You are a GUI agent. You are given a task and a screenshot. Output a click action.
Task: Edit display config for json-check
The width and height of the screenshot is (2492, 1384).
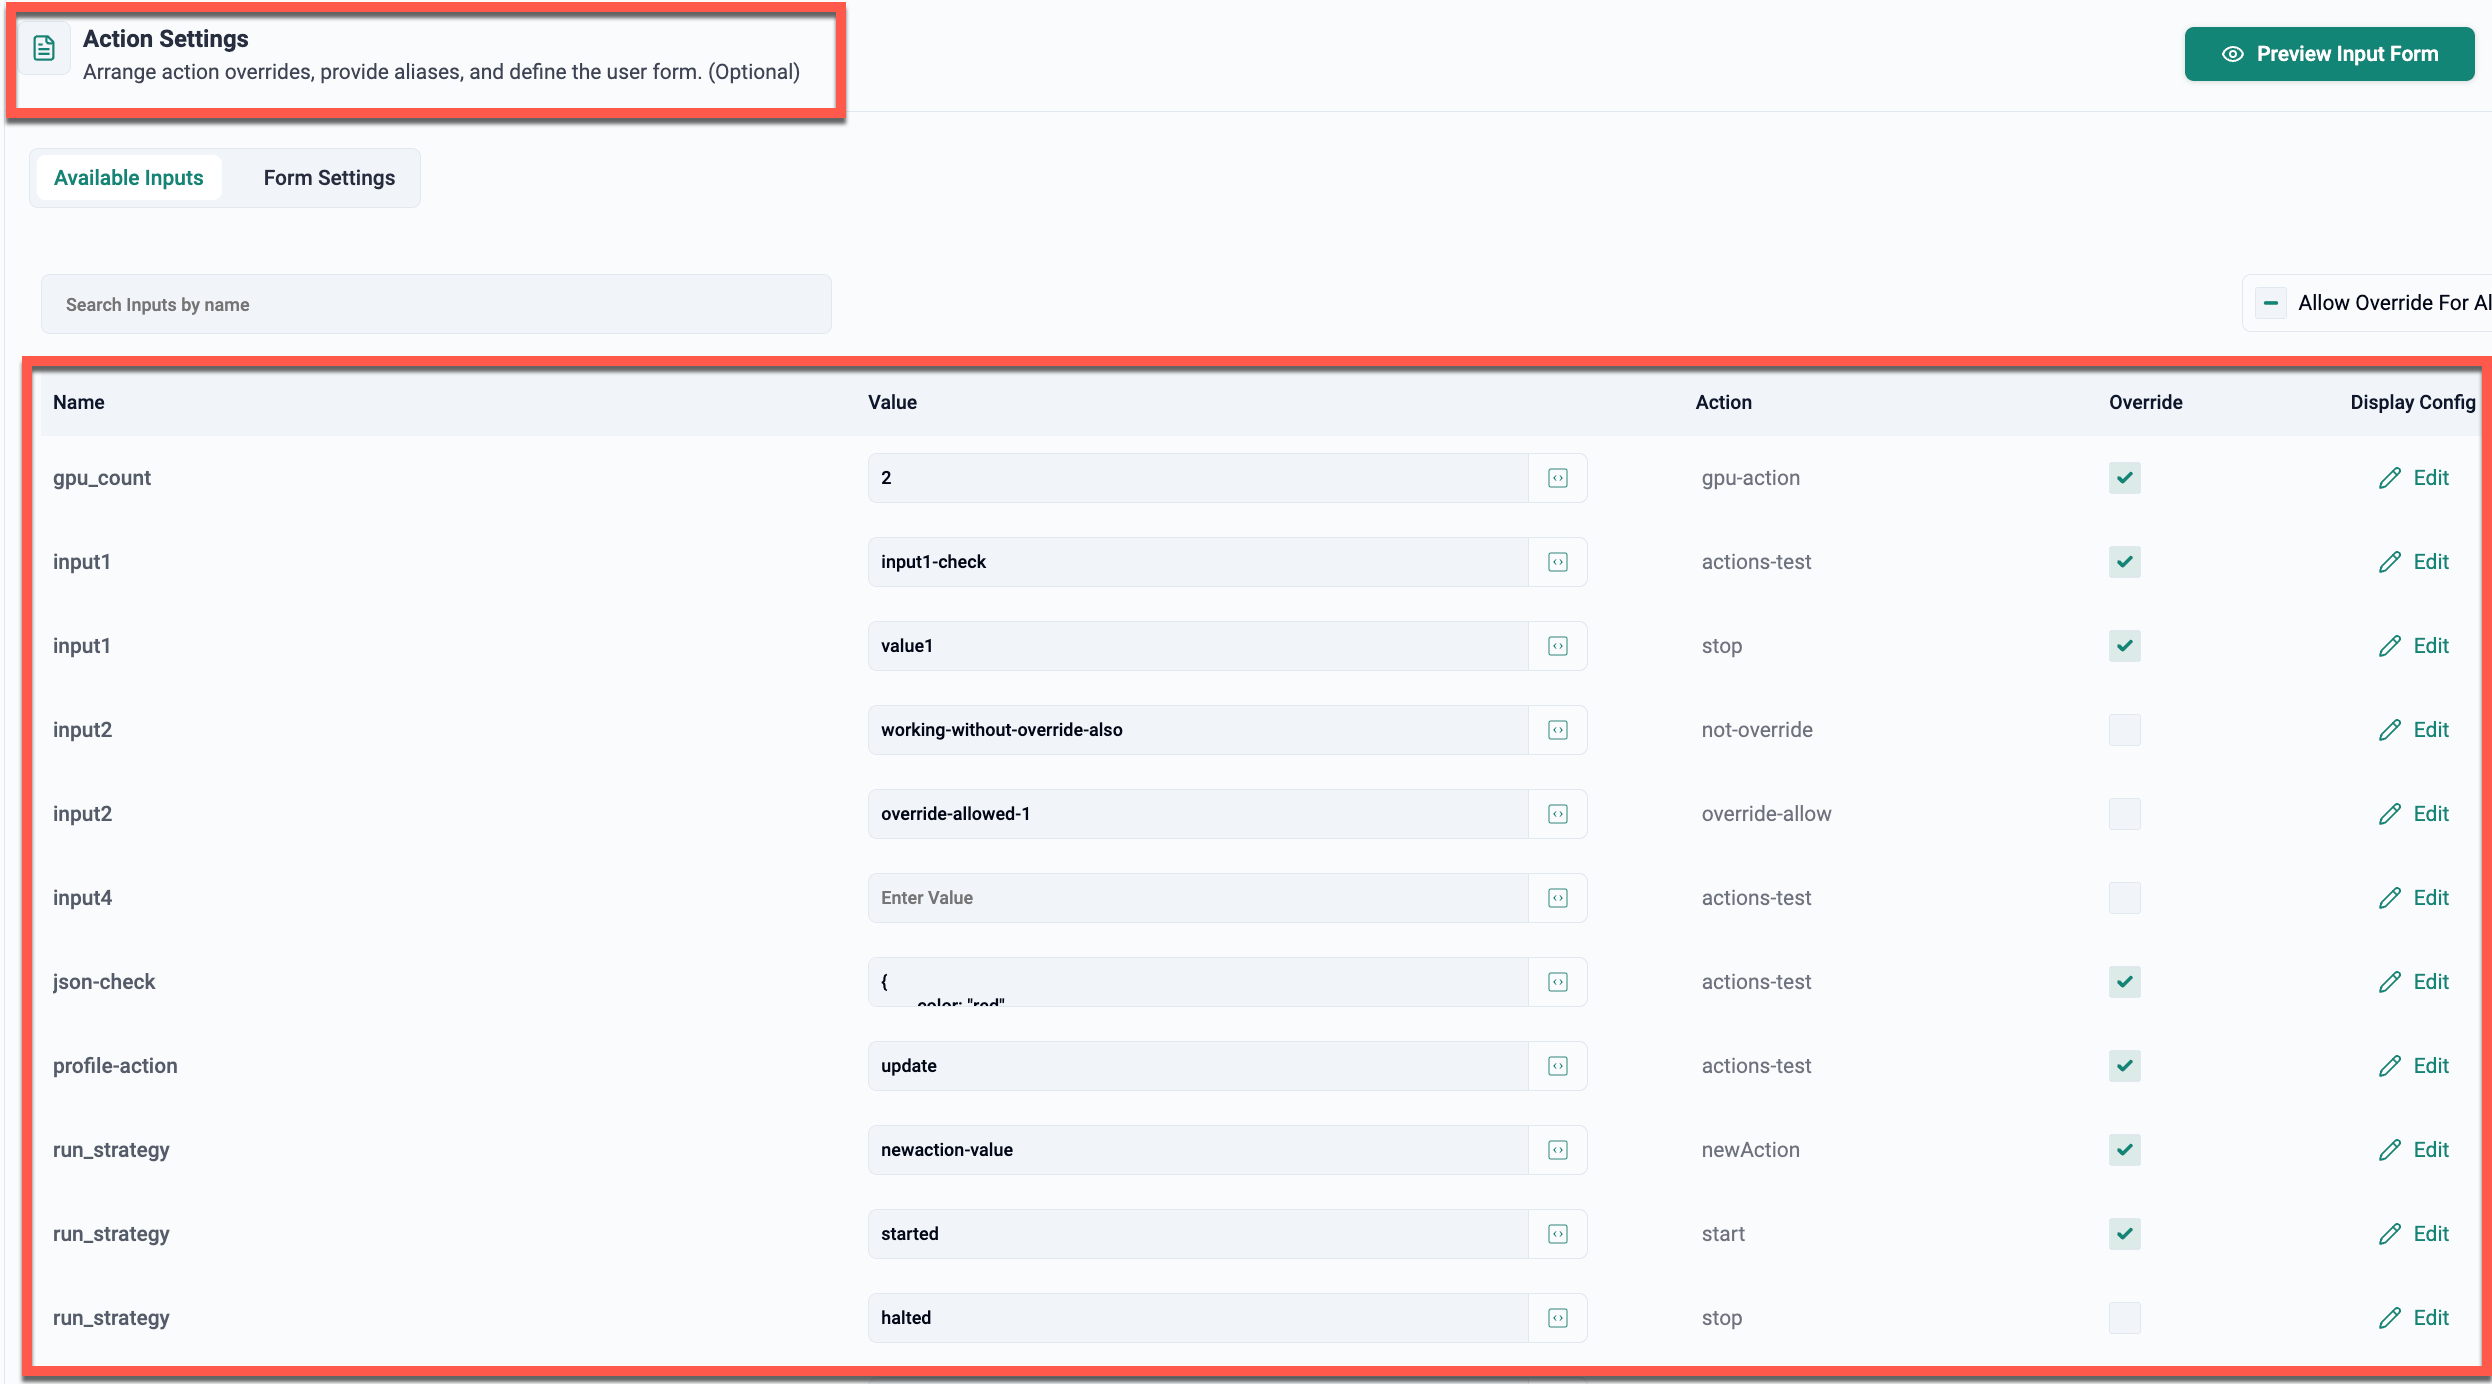(x=2413, y=982)
